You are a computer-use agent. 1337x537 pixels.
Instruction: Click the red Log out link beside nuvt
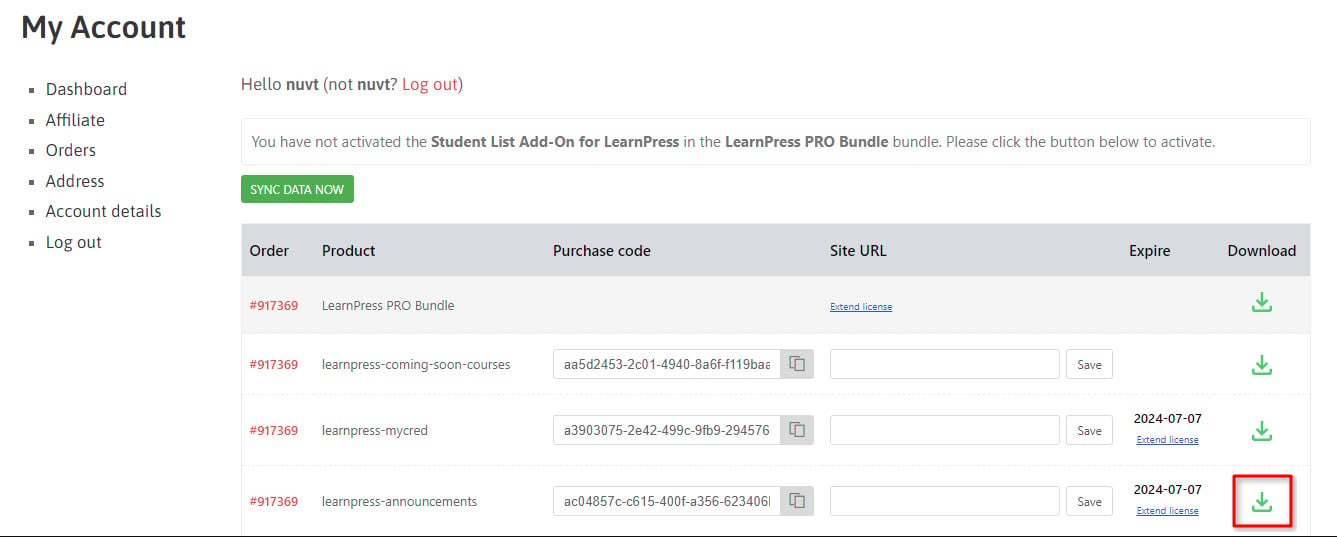pyautogui.click(x=430, y=84)
